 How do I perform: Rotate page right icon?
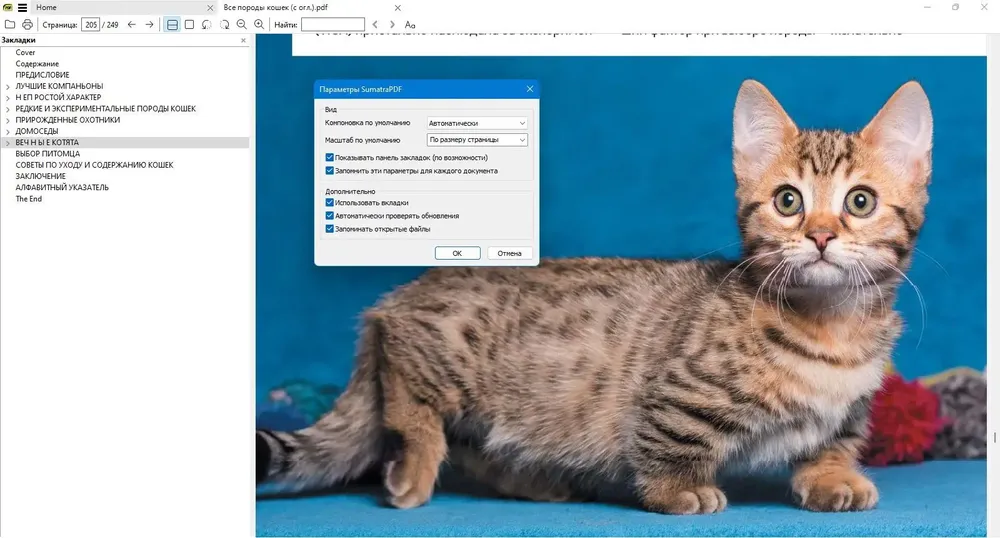(x=224, y=24)
